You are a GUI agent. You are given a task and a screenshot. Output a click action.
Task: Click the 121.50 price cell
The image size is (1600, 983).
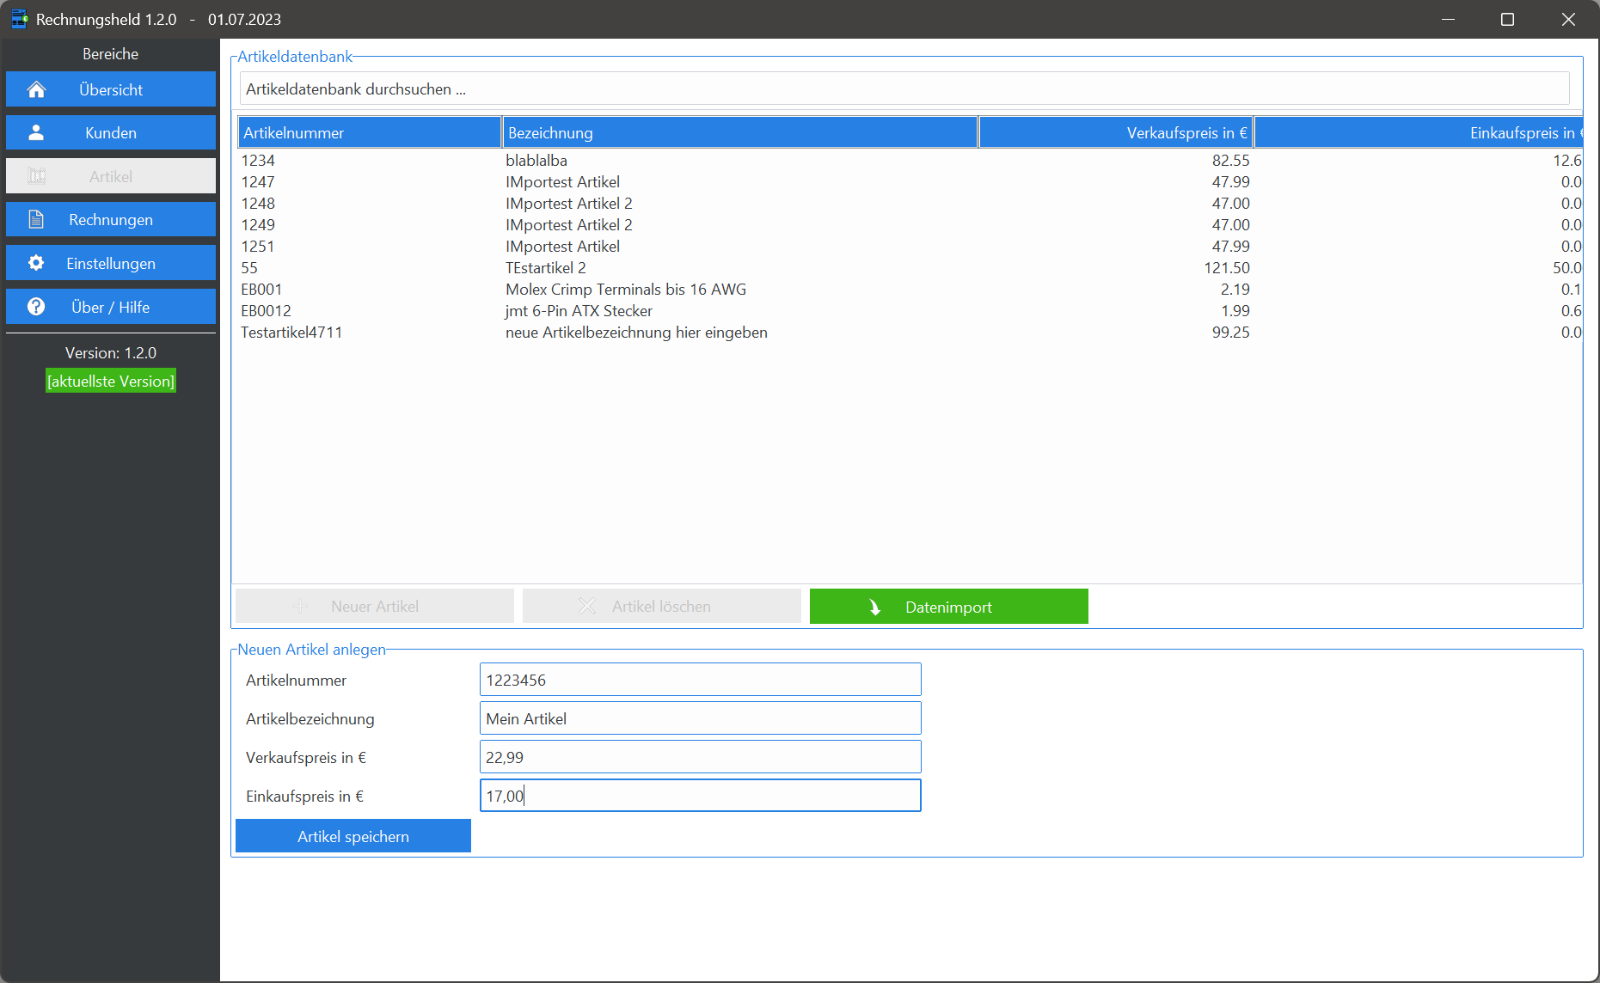[1227, 268]
